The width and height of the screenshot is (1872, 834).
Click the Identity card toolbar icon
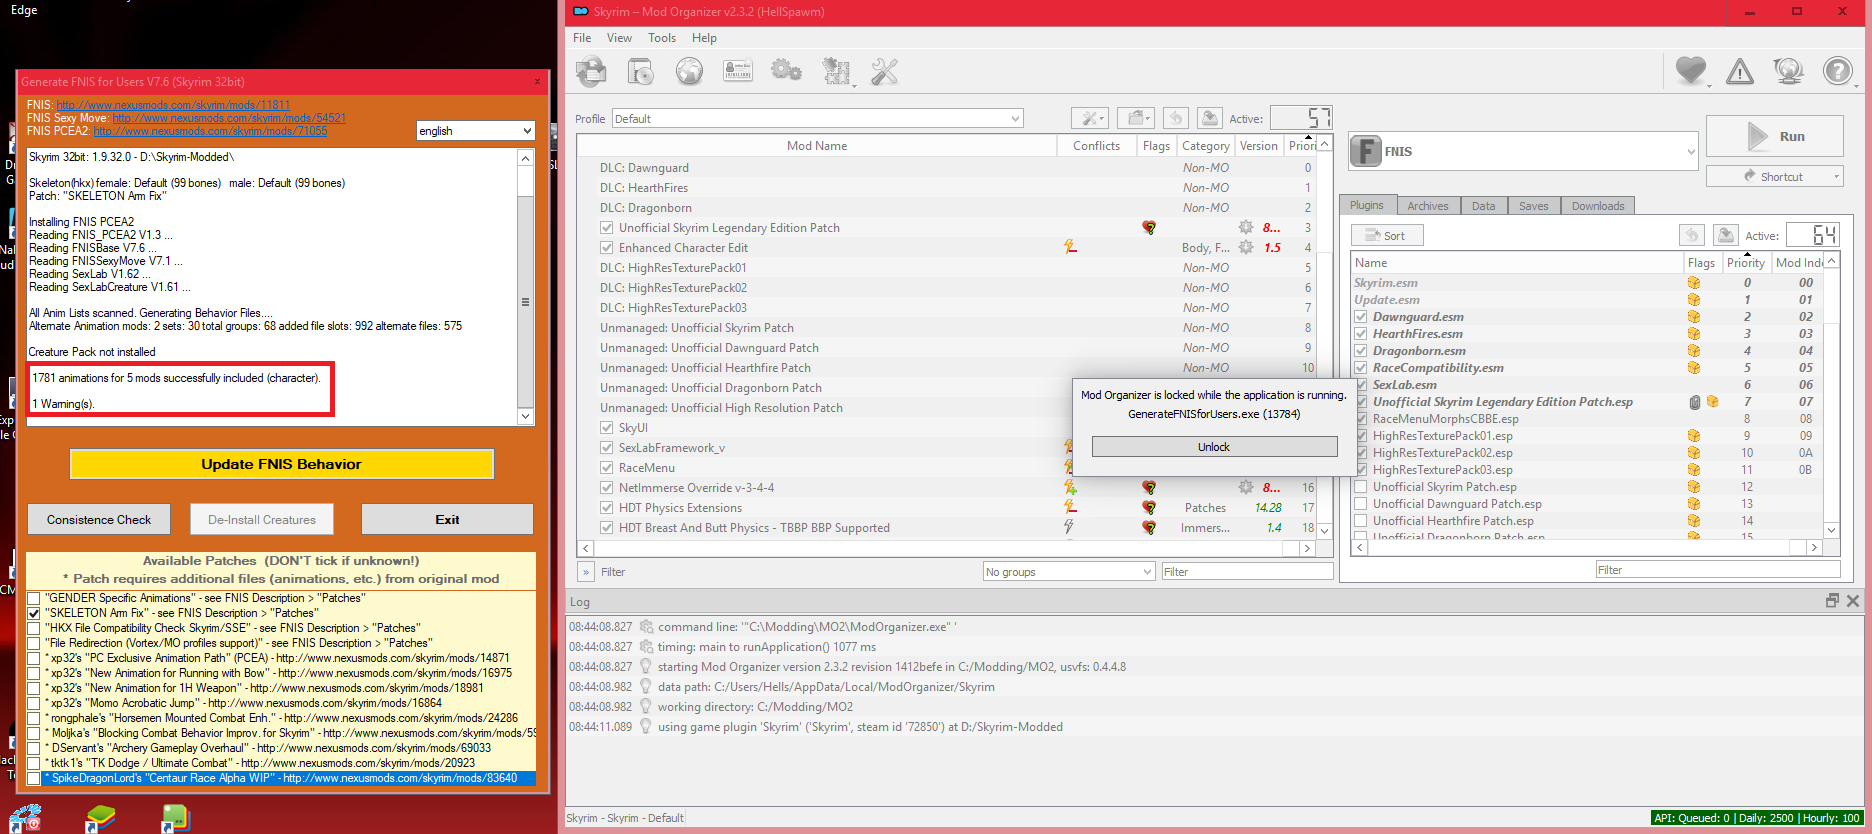click(x=738, y=71)
